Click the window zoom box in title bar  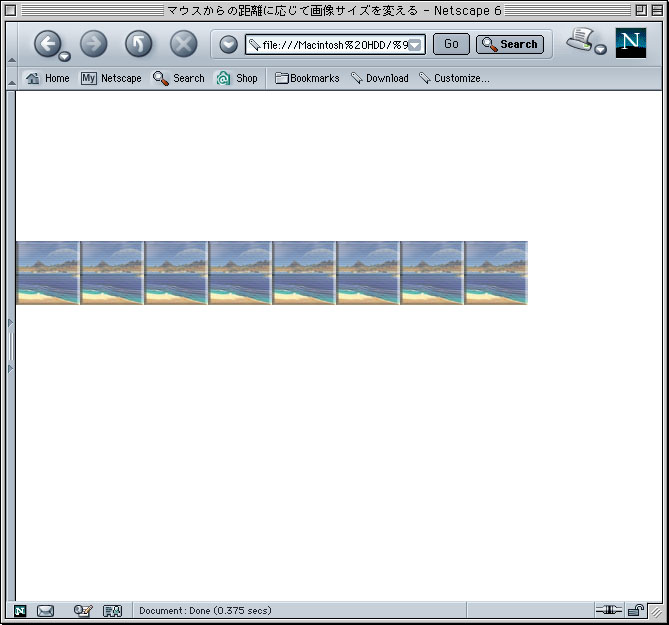pyautogui.click(x=641, y=10)
